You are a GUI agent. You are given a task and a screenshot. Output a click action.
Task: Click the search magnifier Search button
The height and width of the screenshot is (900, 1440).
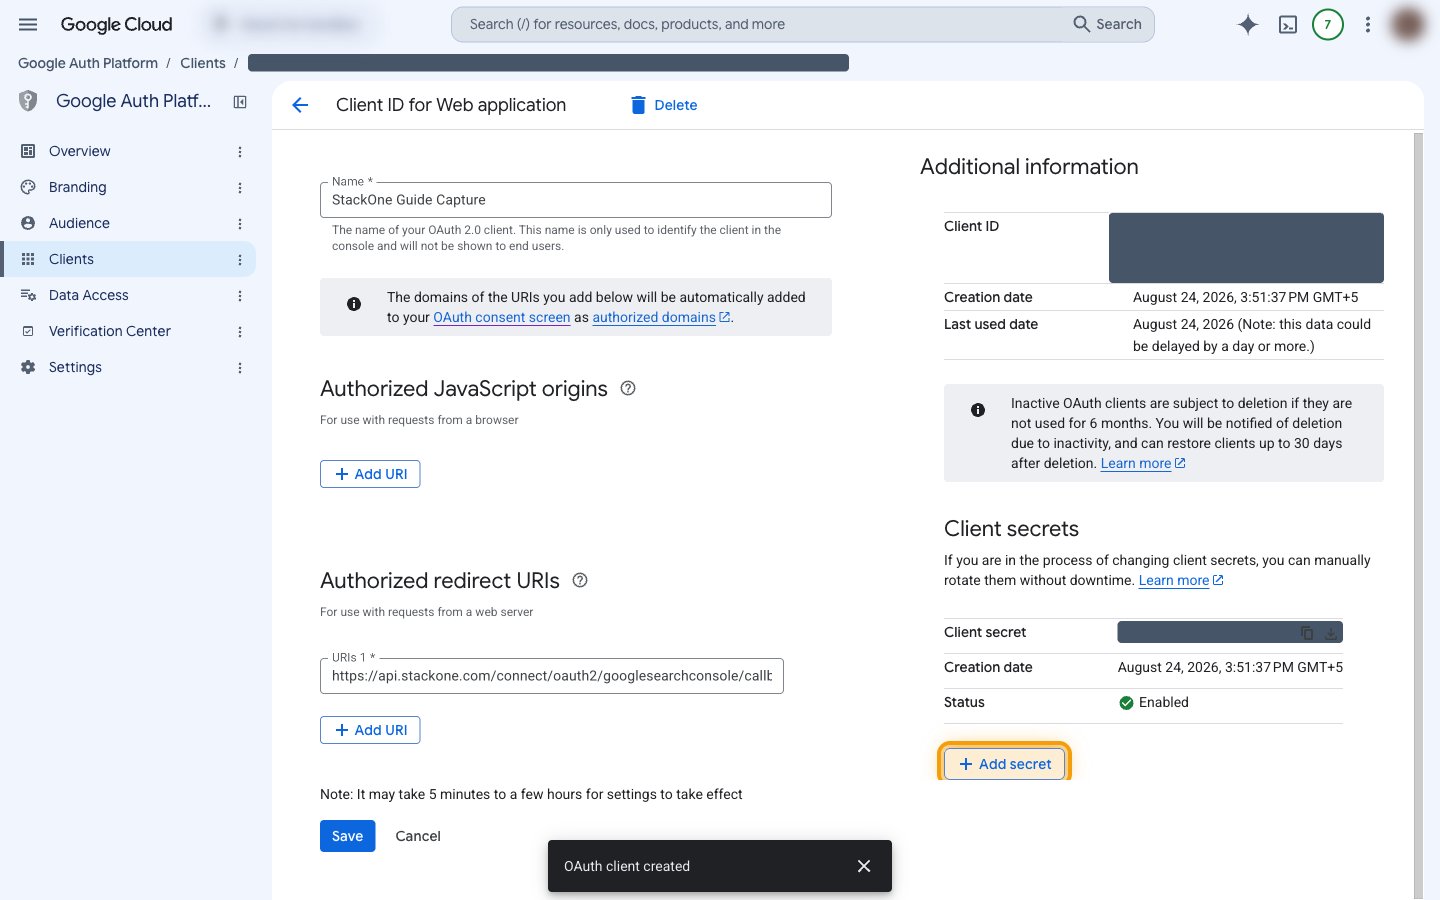point(1107,24)
